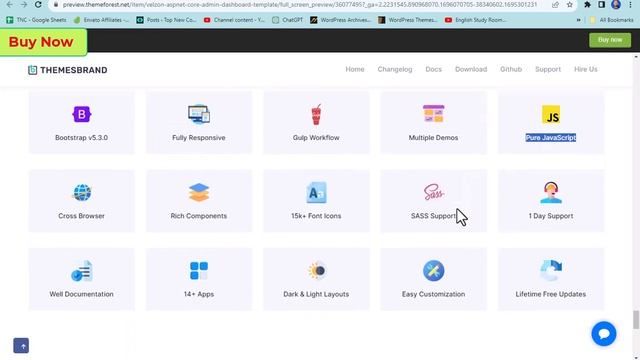The width and height of the screenshot is (640, 360).
Task: Open the blue chat bubble widget
Action: click(604, 333)
